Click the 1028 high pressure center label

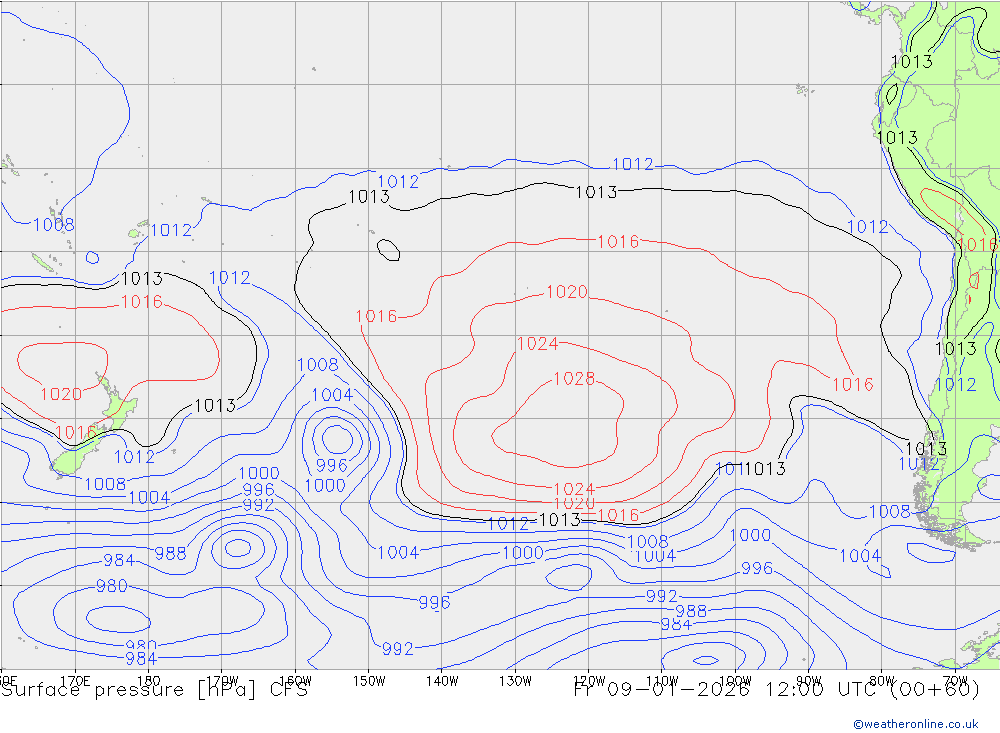[x=574, y=379]
